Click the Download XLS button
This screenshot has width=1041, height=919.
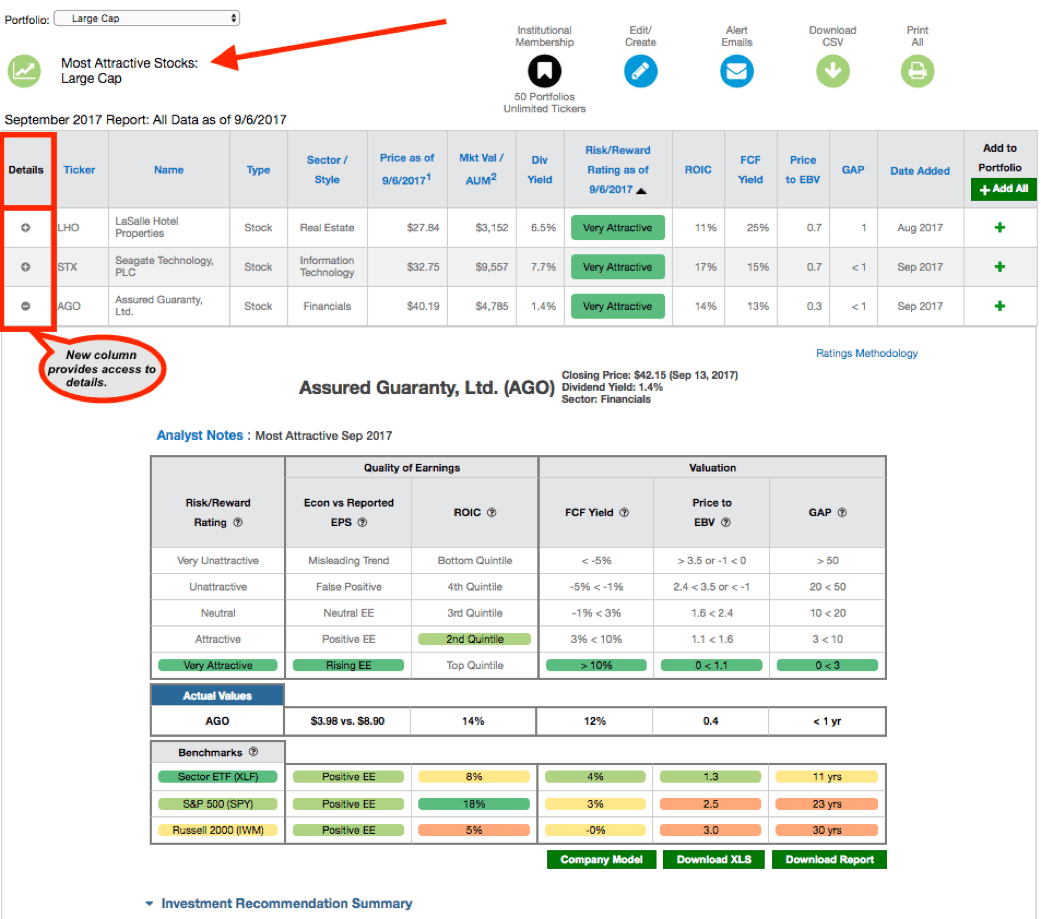click(714, 859)
